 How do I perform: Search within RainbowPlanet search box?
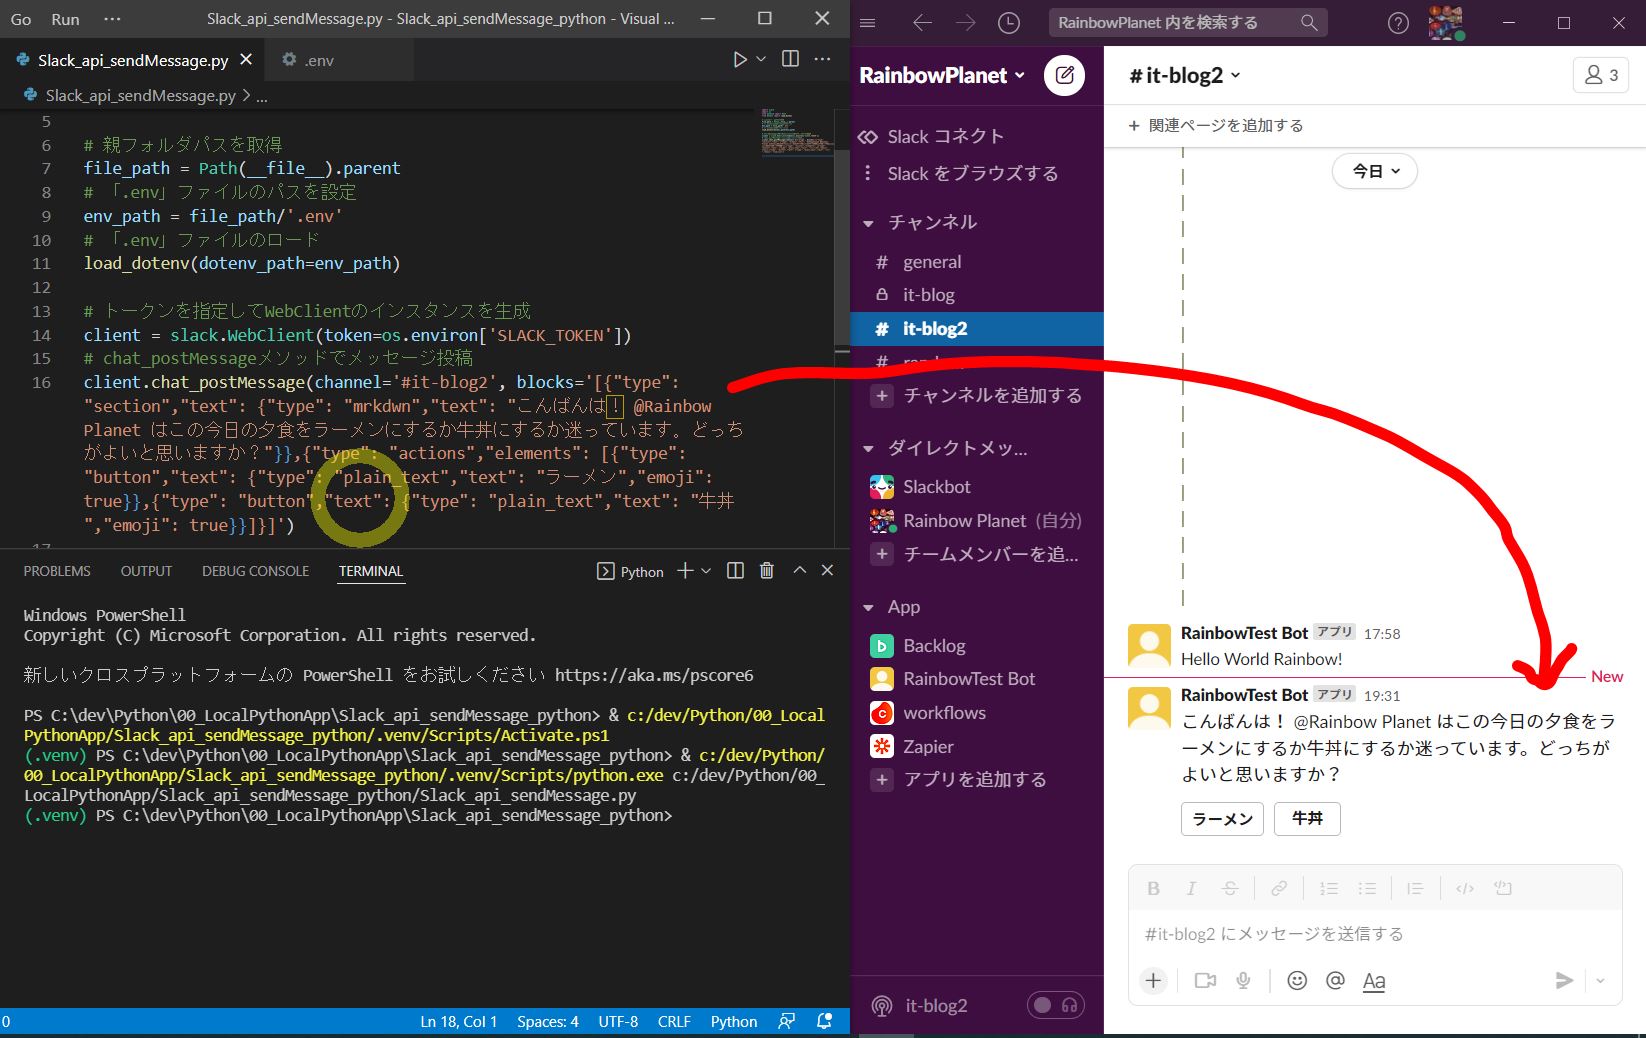pyautogui.click(x=1188, y=22)
